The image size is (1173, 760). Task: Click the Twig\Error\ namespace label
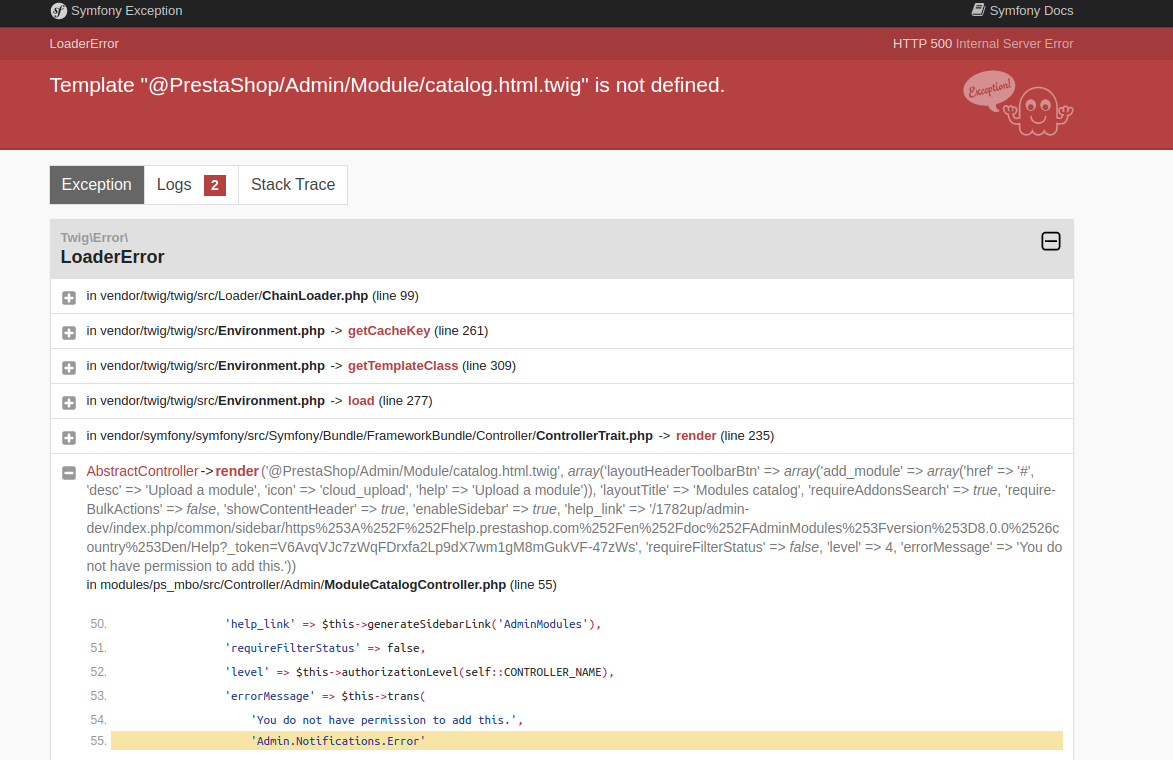94,238
